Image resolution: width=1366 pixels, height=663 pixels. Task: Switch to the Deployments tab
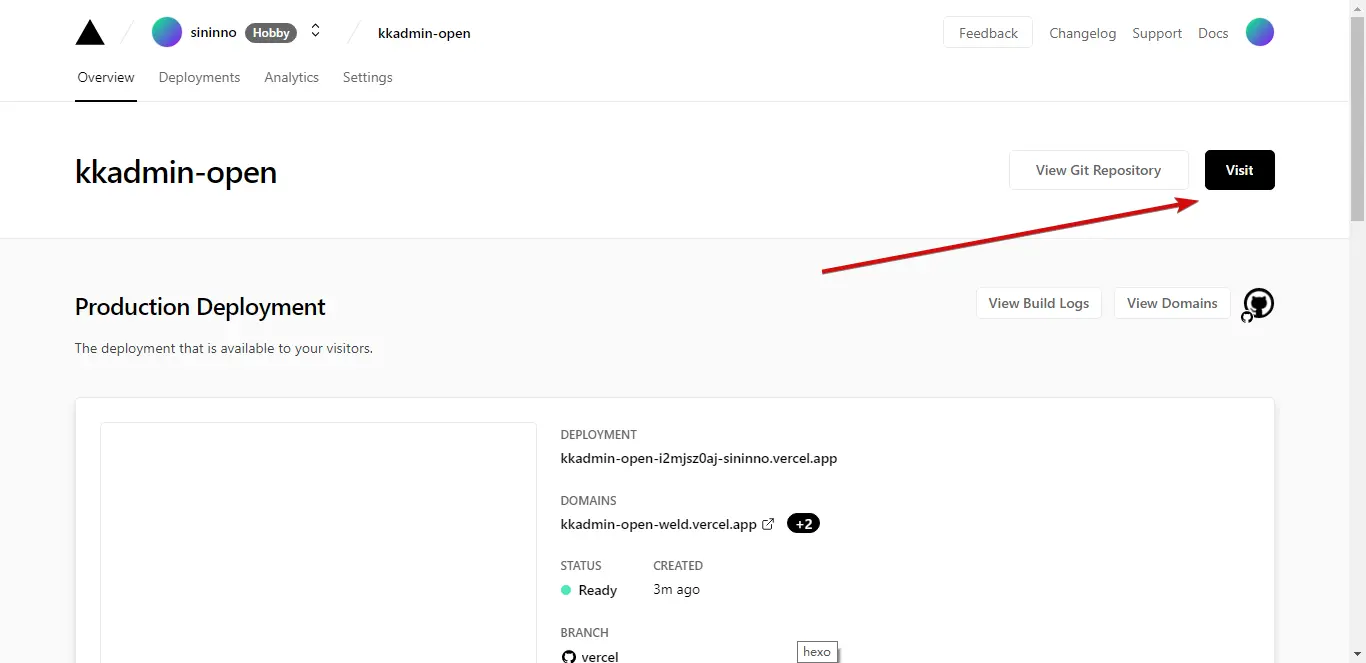pyautogui.click(x=199, y=77)
